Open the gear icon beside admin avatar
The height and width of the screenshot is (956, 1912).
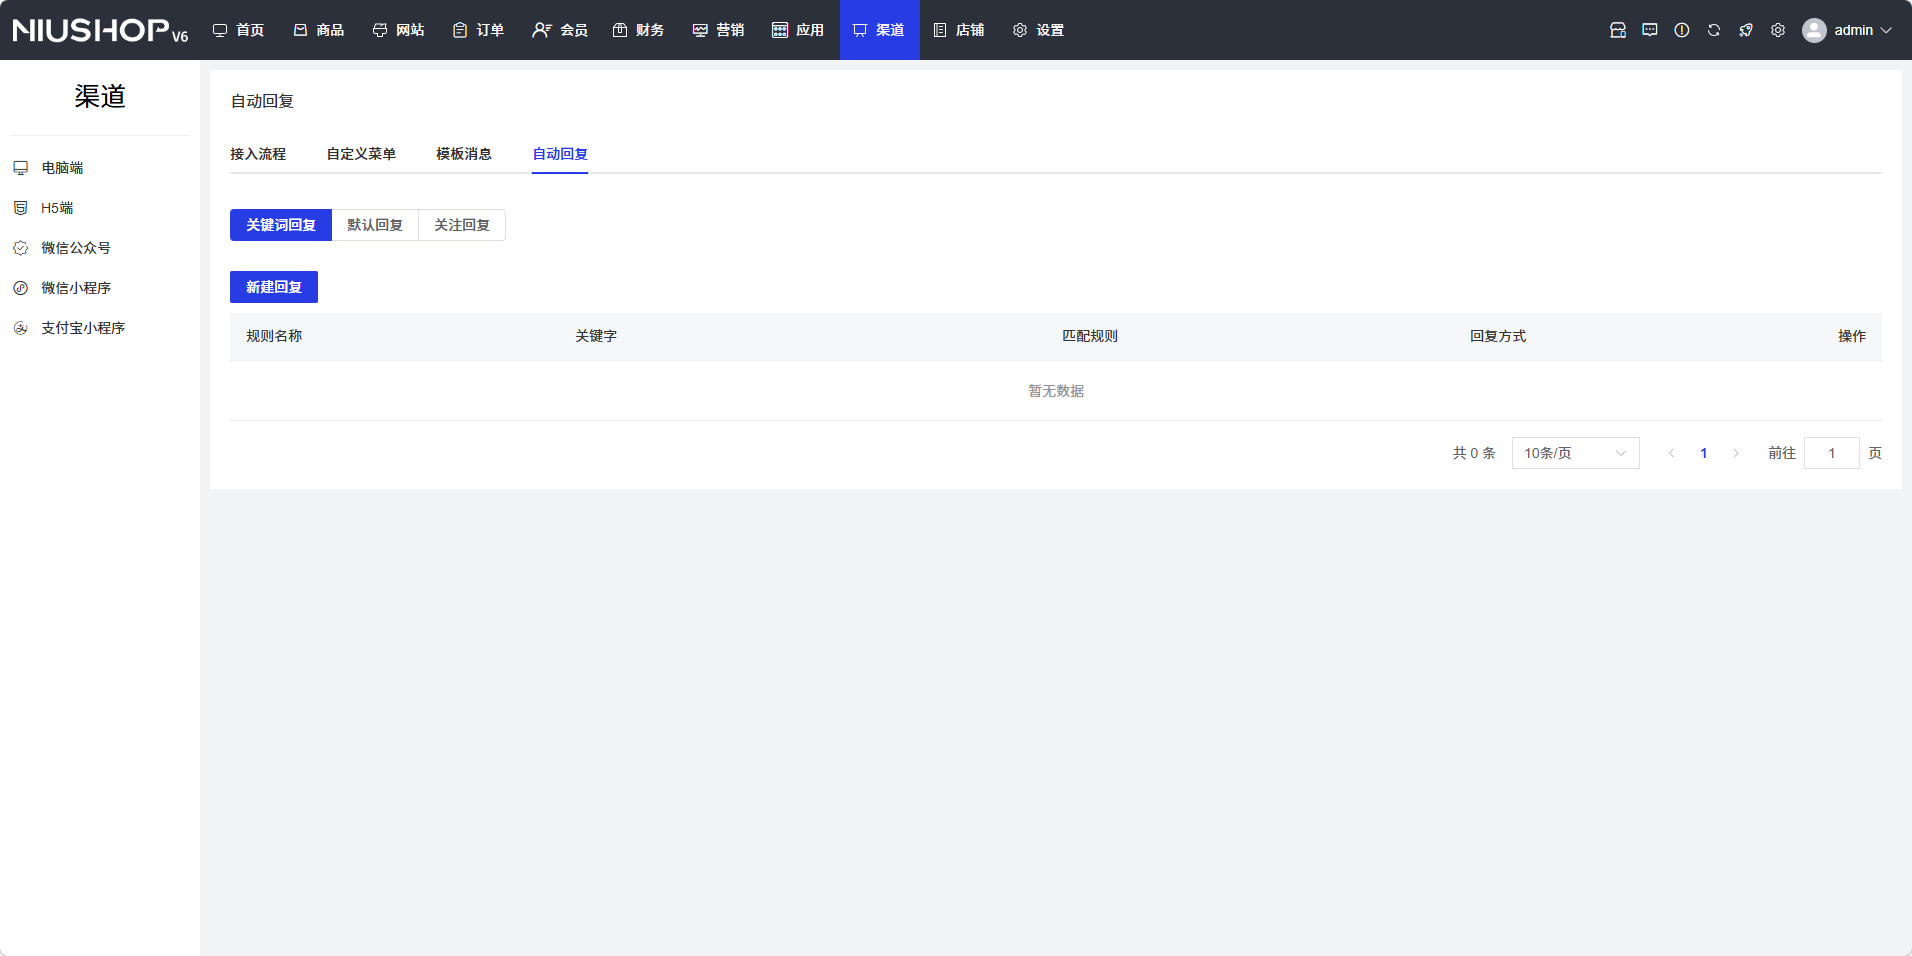tap(1777, 30)
